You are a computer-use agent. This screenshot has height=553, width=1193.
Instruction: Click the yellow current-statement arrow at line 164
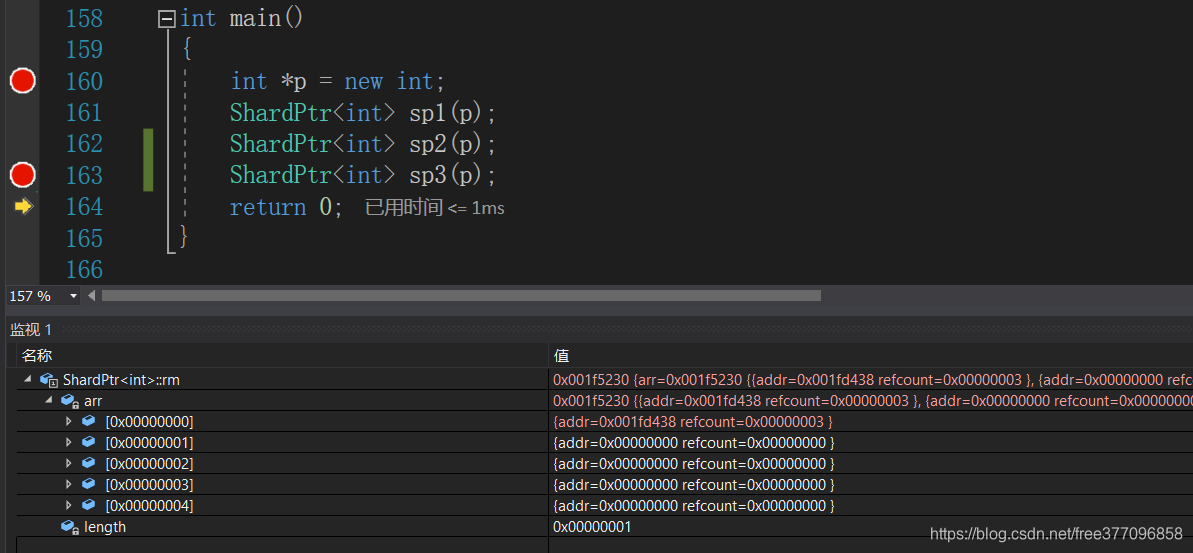(24, 206)
